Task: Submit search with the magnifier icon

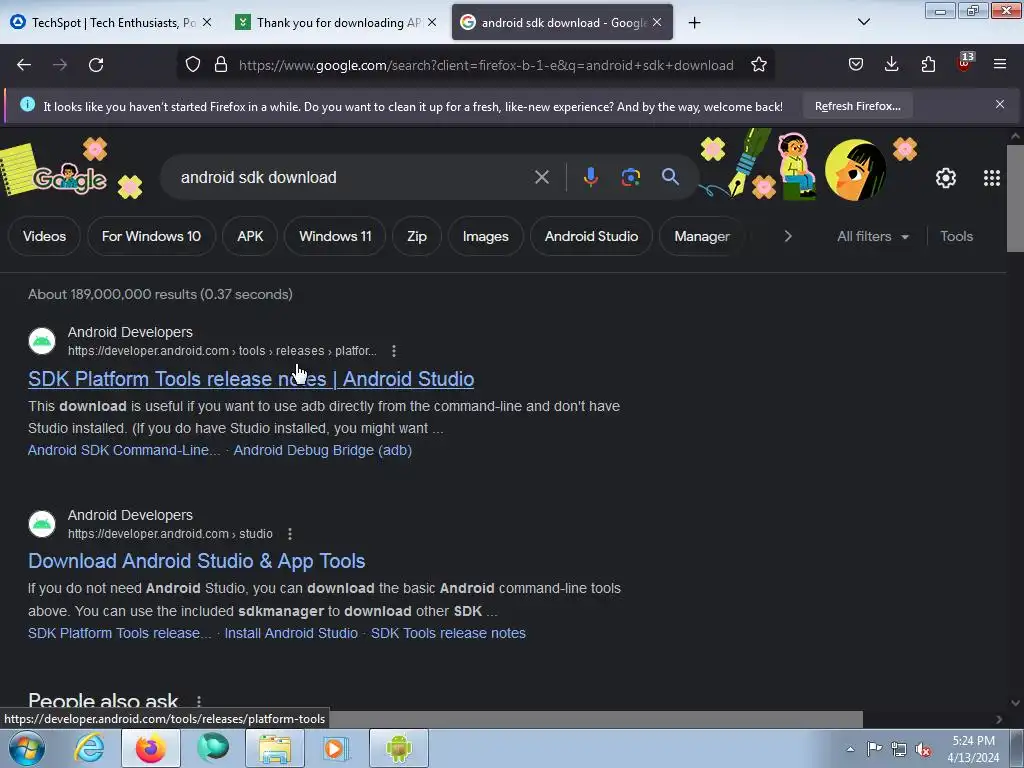Action: (x=670, y=176)
